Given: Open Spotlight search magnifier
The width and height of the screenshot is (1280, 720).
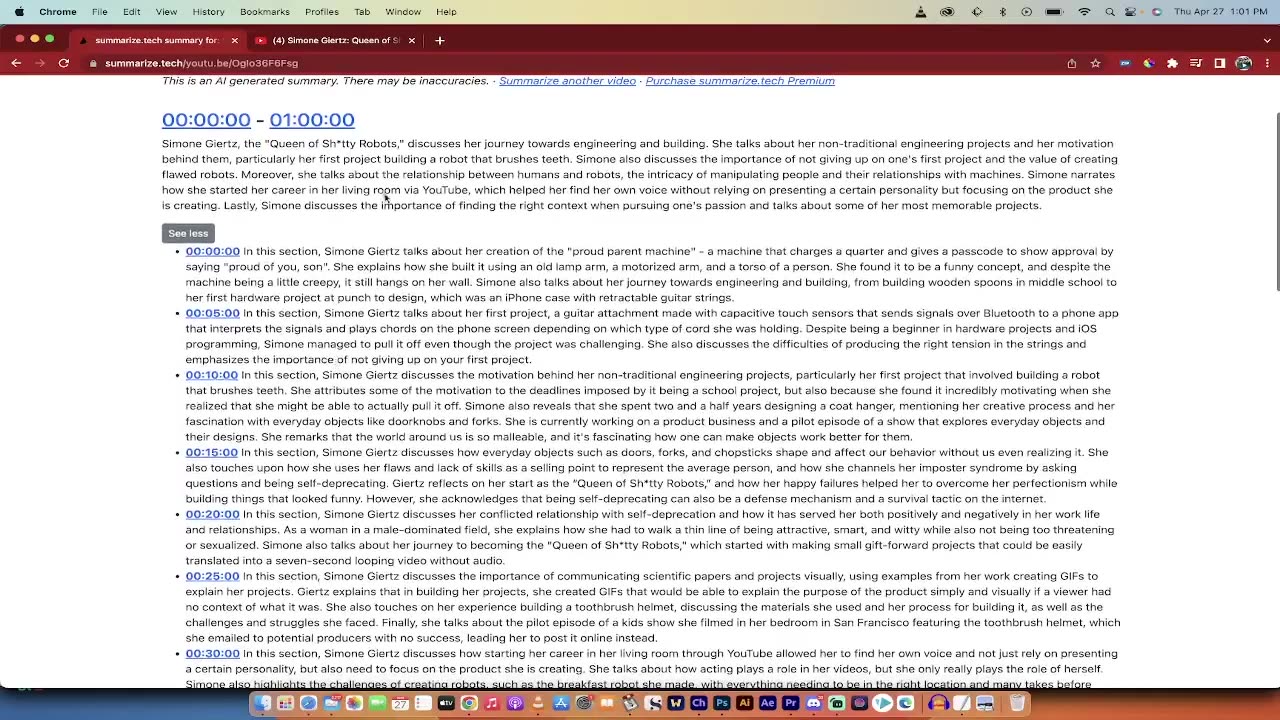Looking at the screenshot, I should pyautogui.click(x=1110, y=12).
